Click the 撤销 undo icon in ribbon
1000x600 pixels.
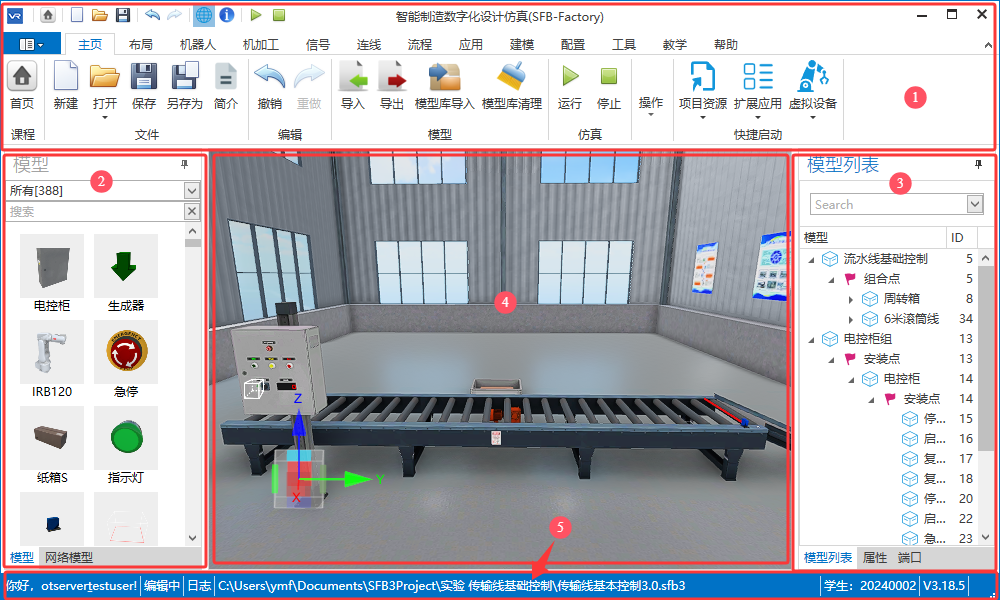click(x=269, y=78)
